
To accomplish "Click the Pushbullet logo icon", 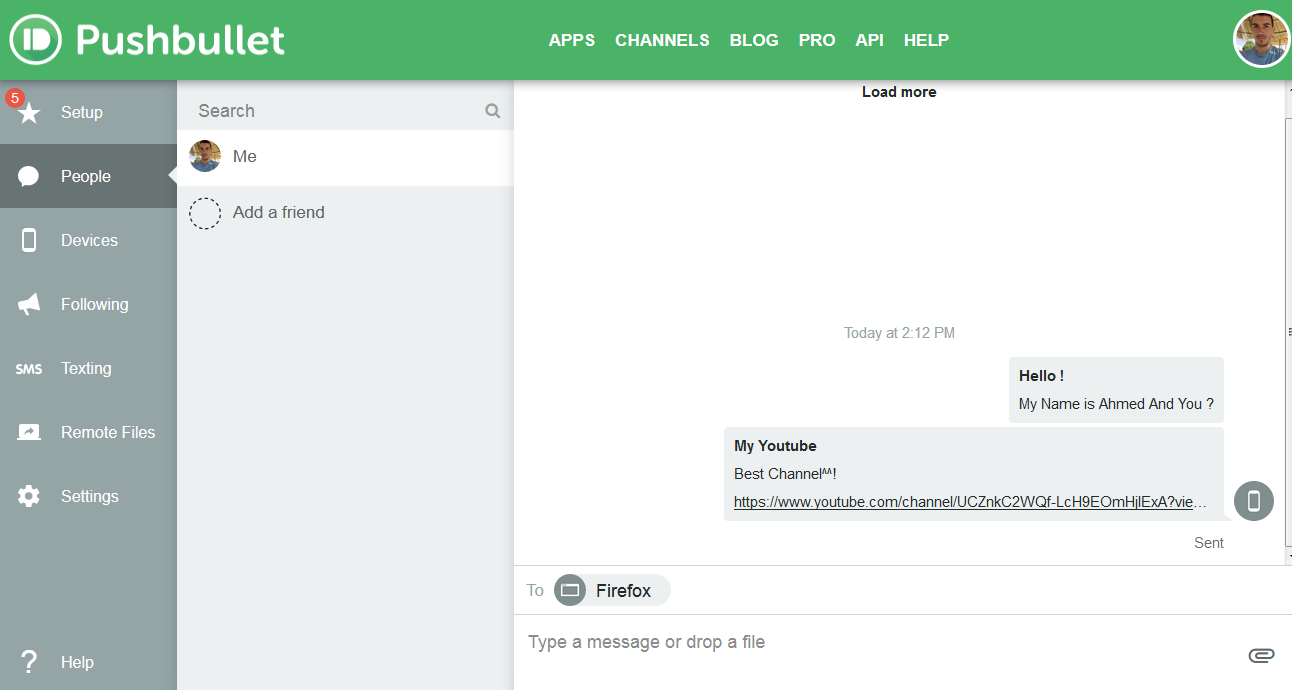I will (36, 40).
